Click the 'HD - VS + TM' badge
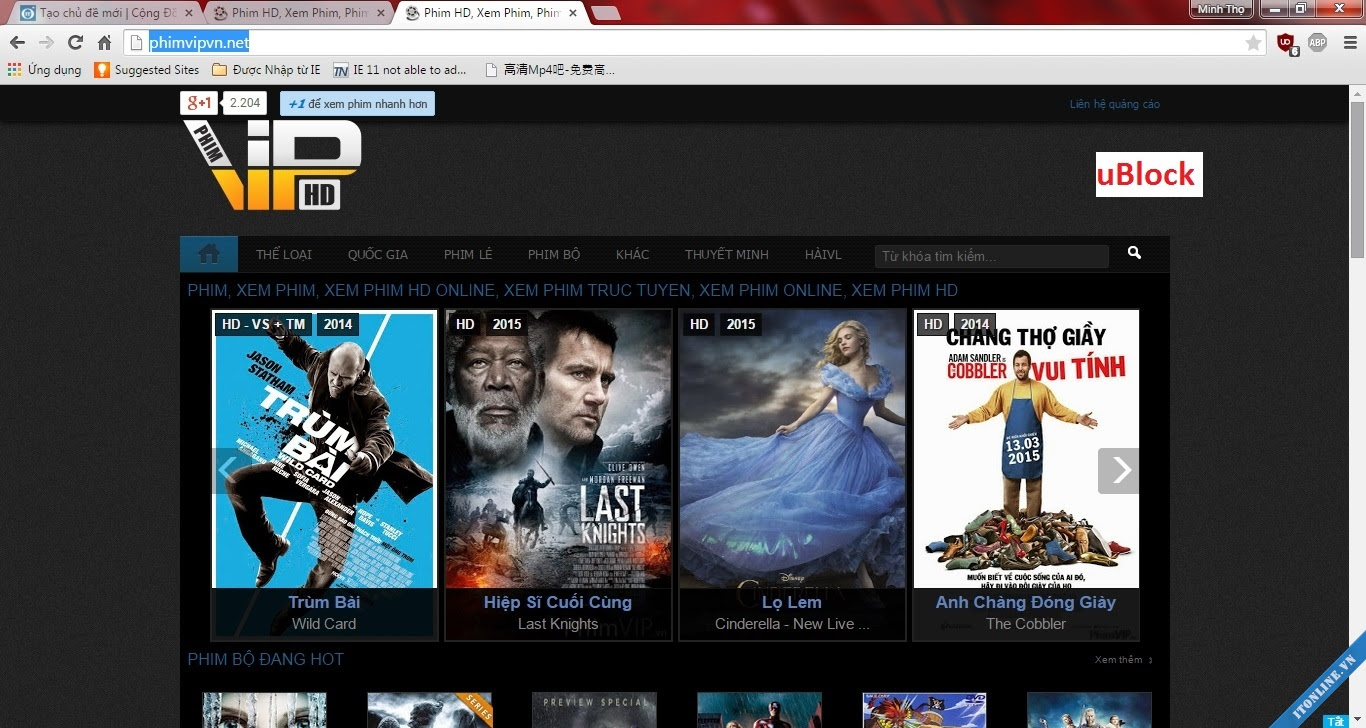Image resolution: width=1366 pixels, height=728 pixels. (264, 324)
